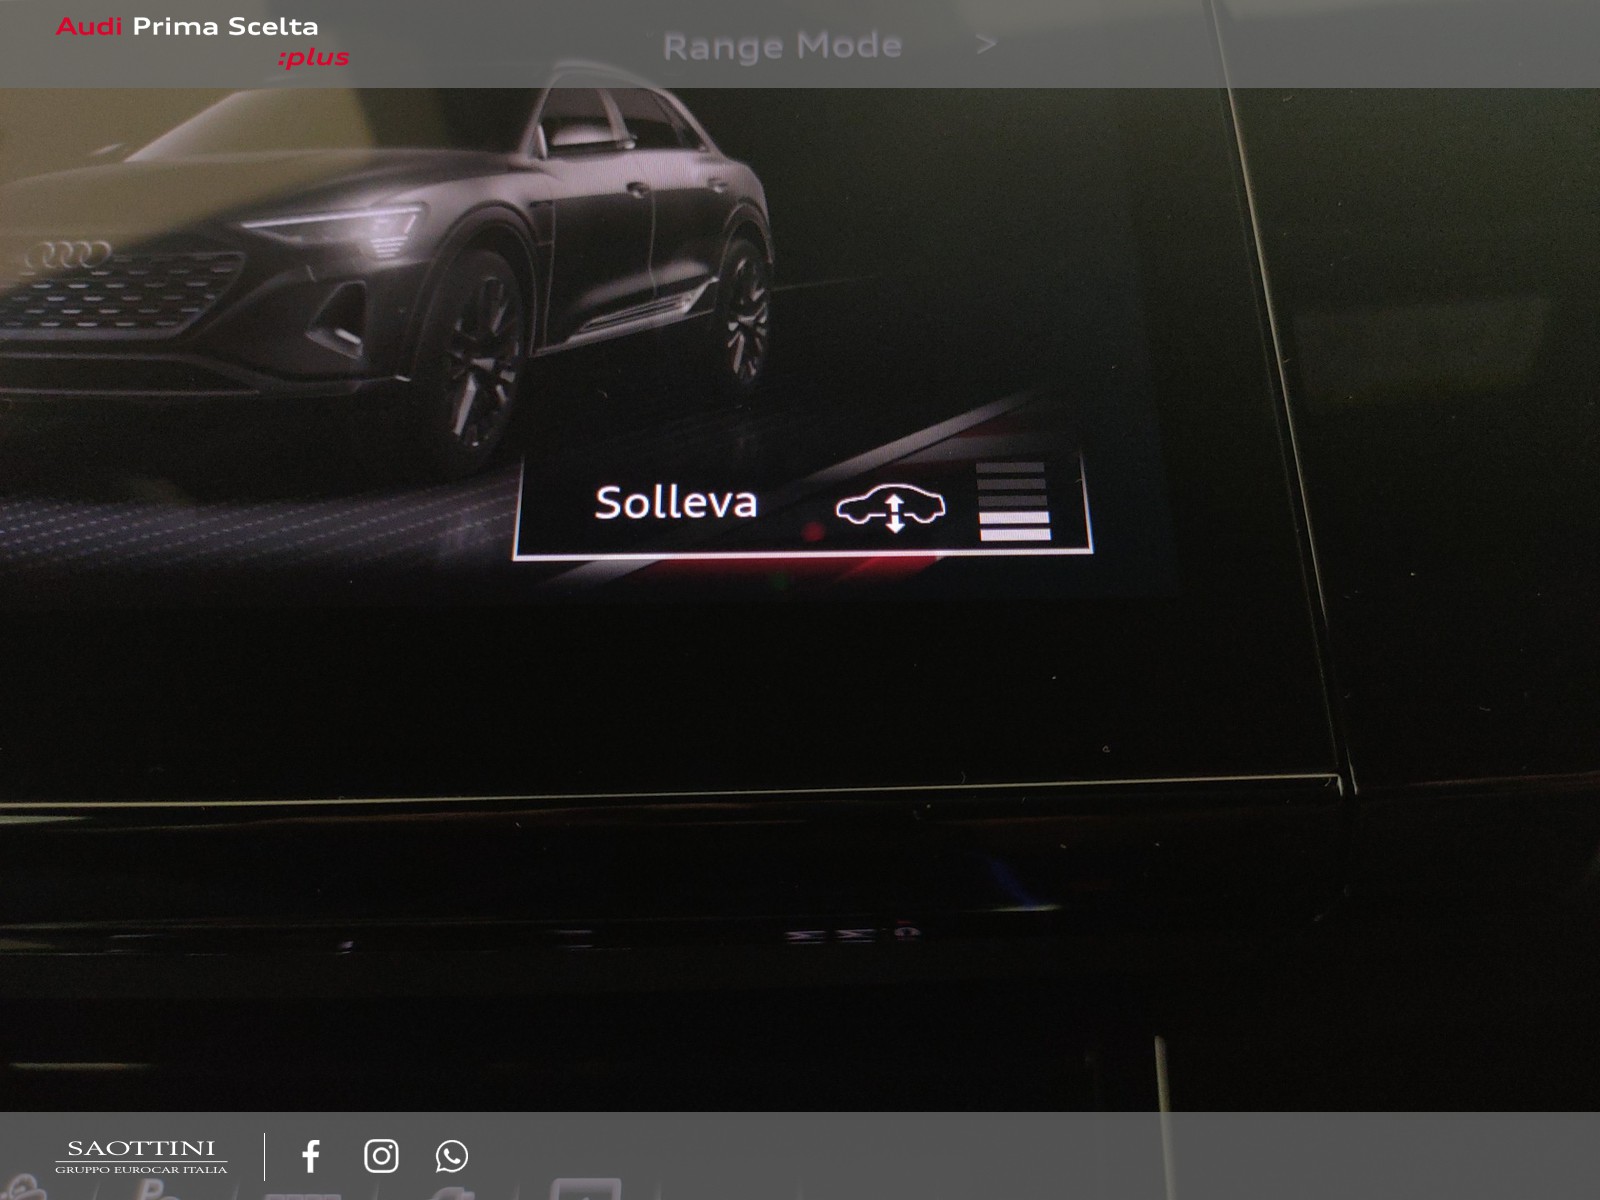Open the WhatsApp icon in the footer
This screenshot has height=1200, width=1600.
click(x=452, y=1156)
